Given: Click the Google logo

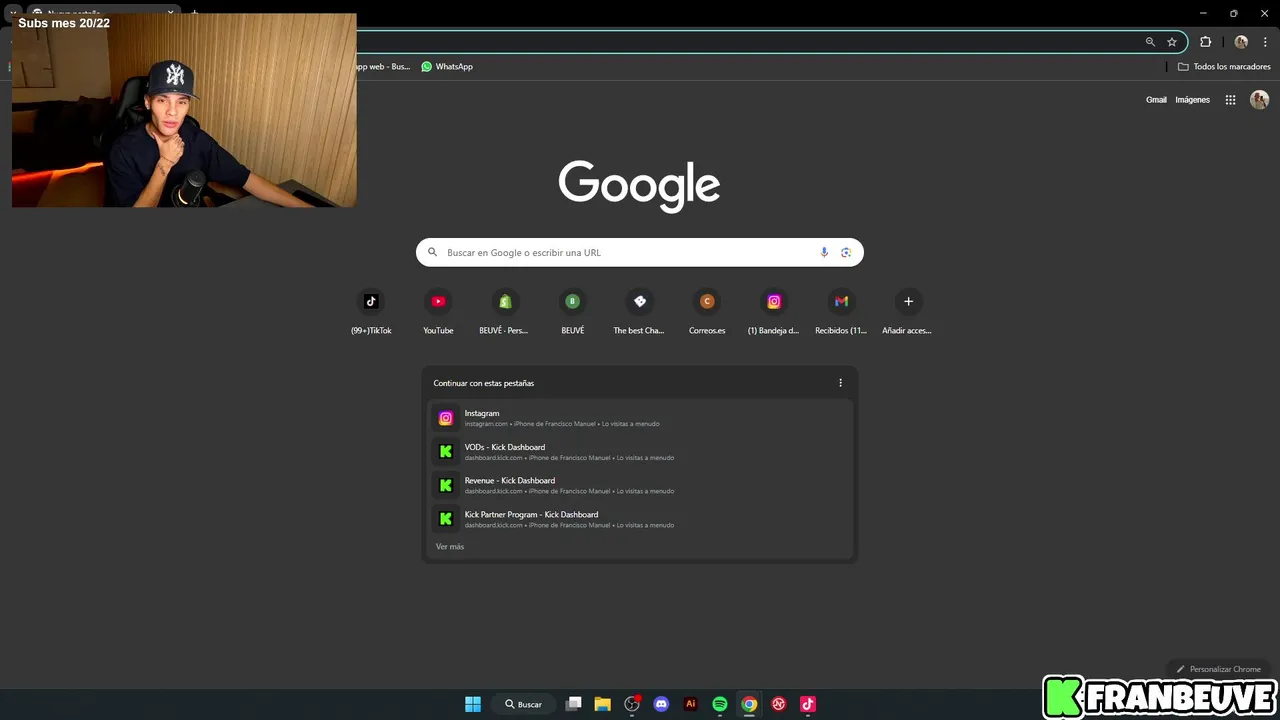Looking at the screenshot, I should coord(640,186).
